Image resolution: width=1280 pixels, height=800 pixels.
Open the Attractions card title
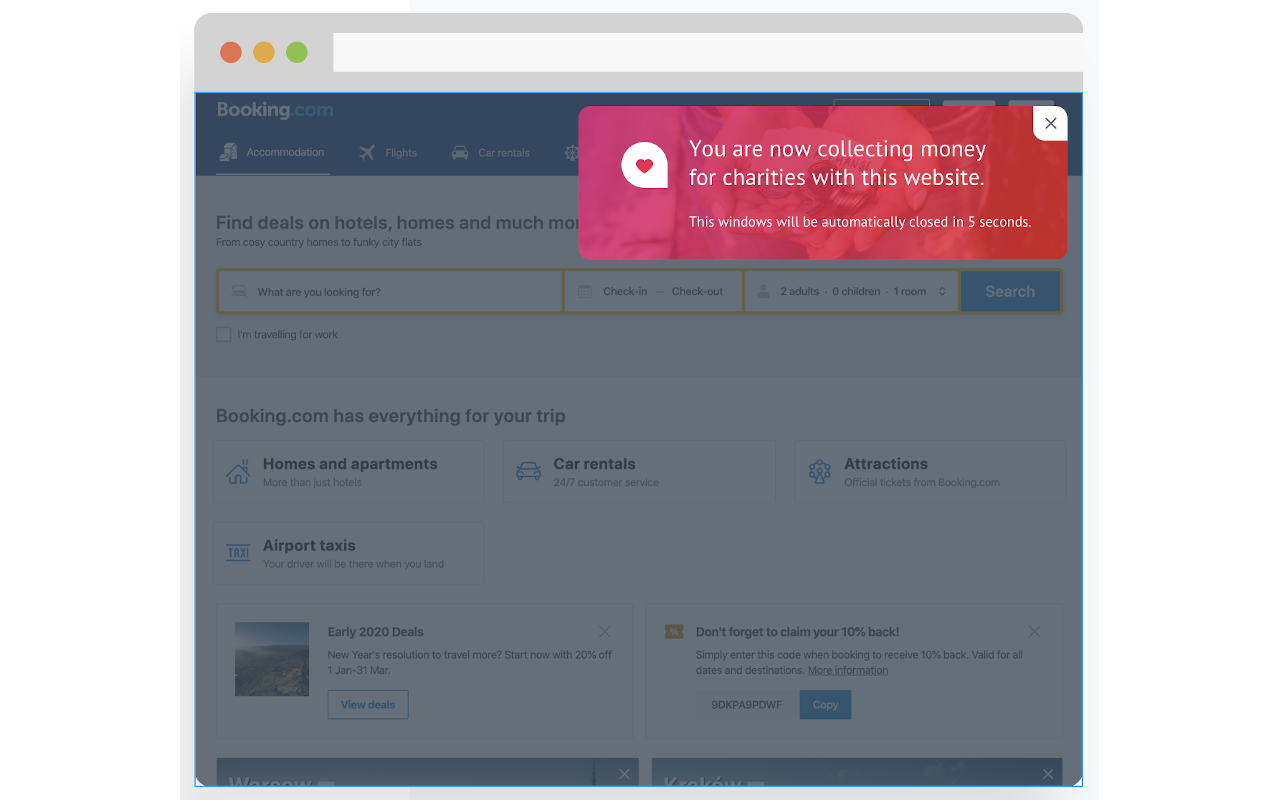point(886,464)
